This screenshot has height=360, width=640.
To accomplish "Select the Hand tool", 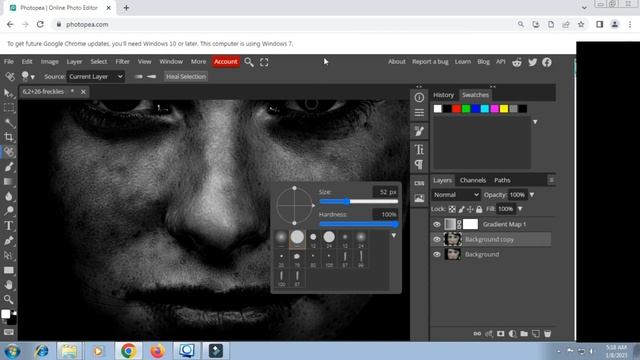I will (9, 285).
